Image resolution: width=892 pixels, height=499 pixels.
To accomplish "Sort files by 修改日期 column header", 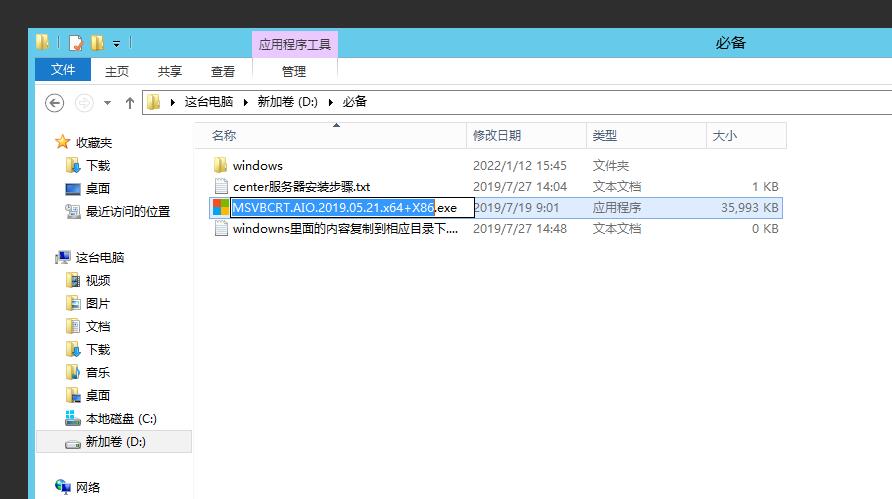I will 497,135.
